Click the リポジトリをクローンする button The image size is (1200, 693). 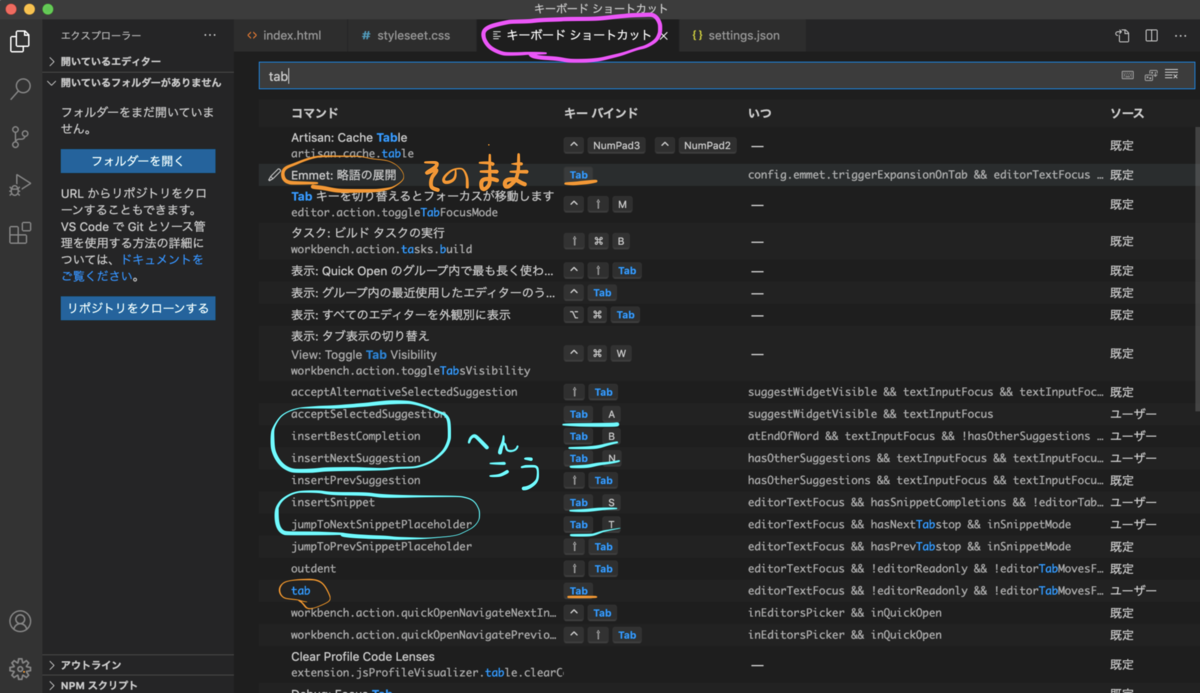tap(138, 308)
